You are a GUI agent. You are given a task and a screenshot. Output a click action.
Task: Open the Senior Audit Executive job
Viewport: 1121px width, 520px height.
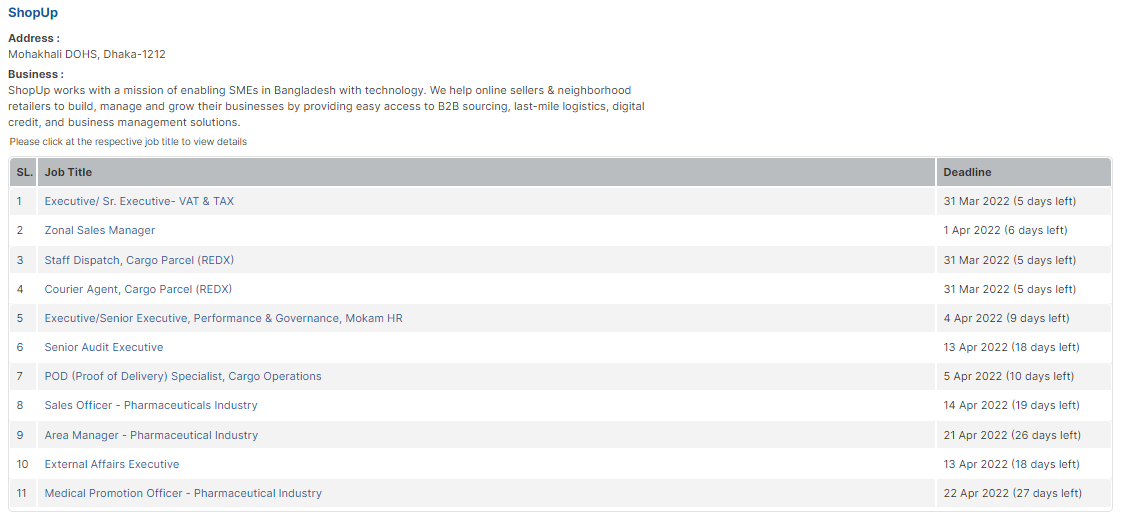104,347
